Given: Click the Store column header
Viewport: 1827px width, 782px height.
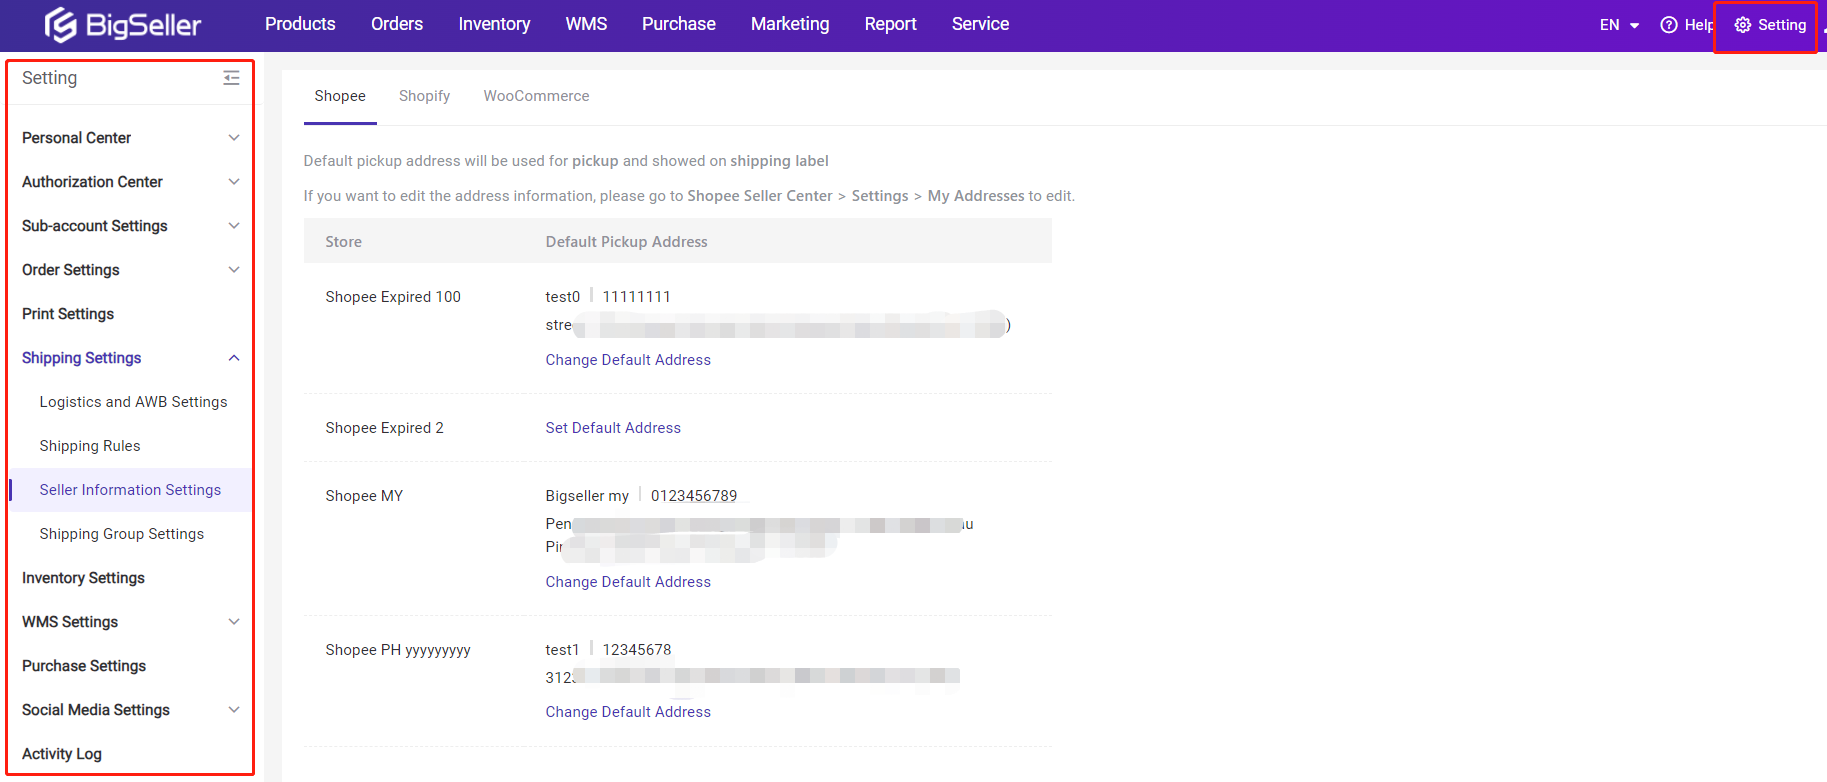Looking at the screenshot, I should pyautogui.click(x=343, y=242).
